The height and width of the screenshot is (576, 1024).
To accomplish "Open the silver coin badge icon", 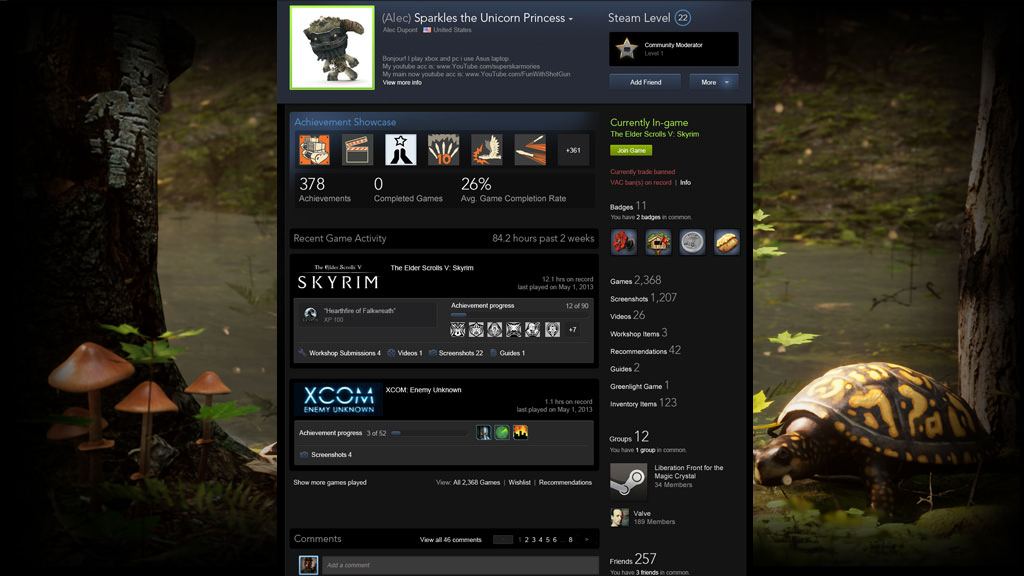I will (692, 242).
